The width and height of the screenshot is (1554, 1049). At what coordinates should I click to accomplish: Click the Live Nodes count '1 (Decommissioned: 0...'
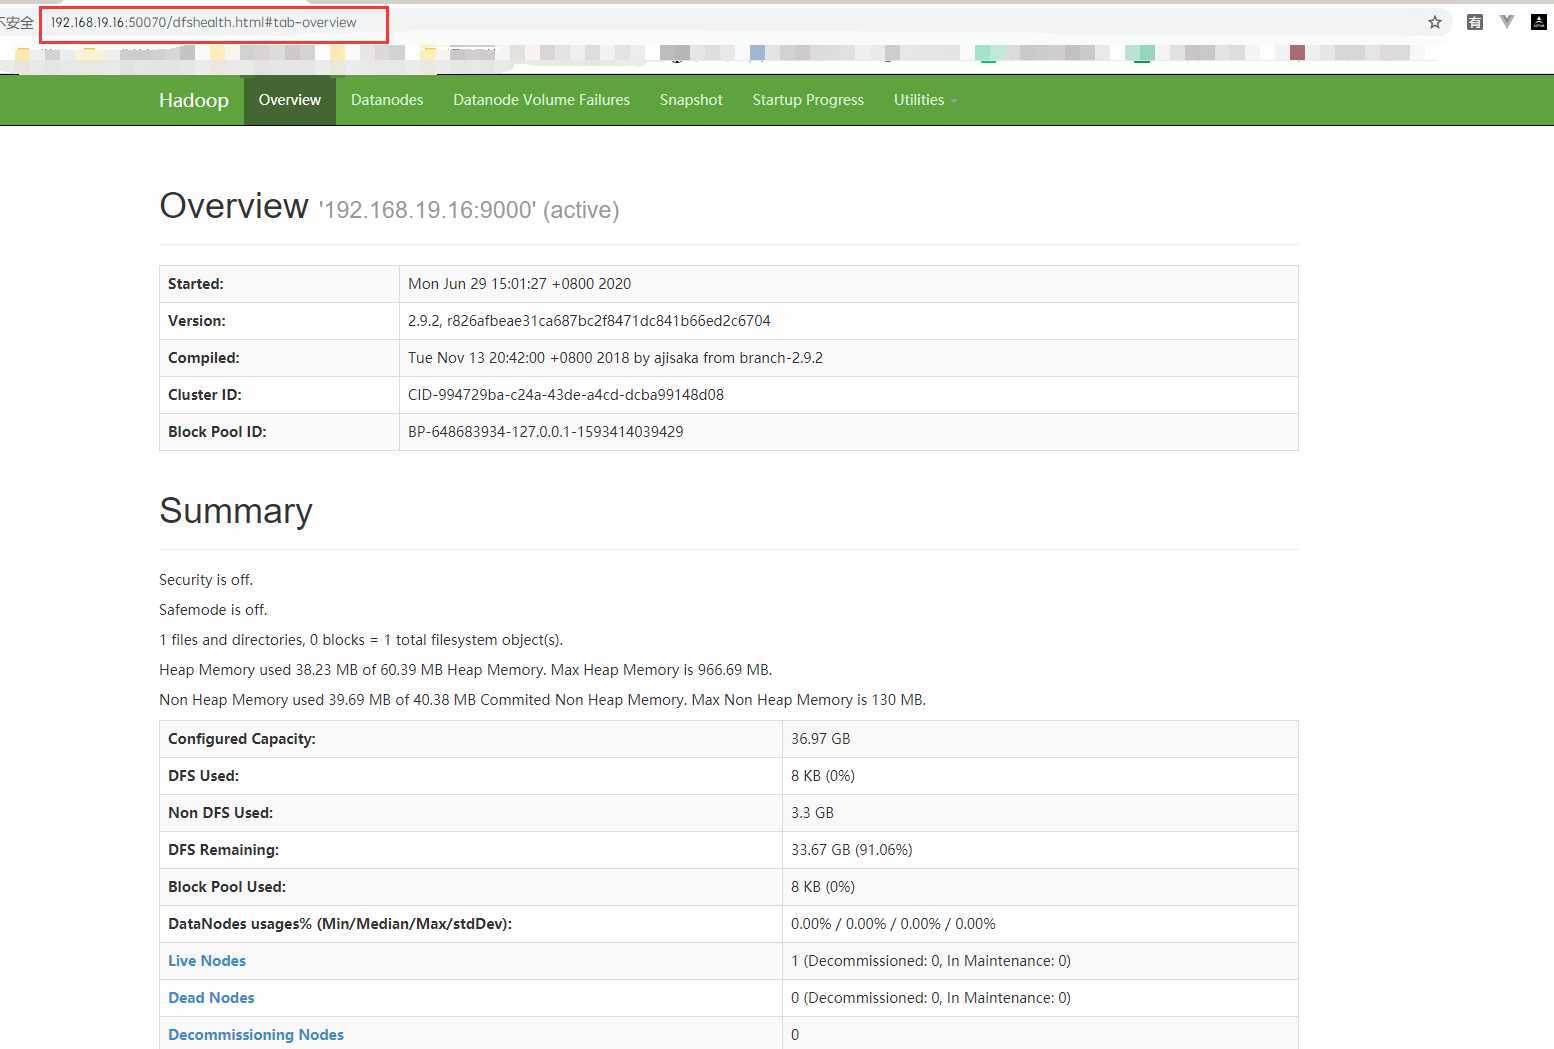931,961
